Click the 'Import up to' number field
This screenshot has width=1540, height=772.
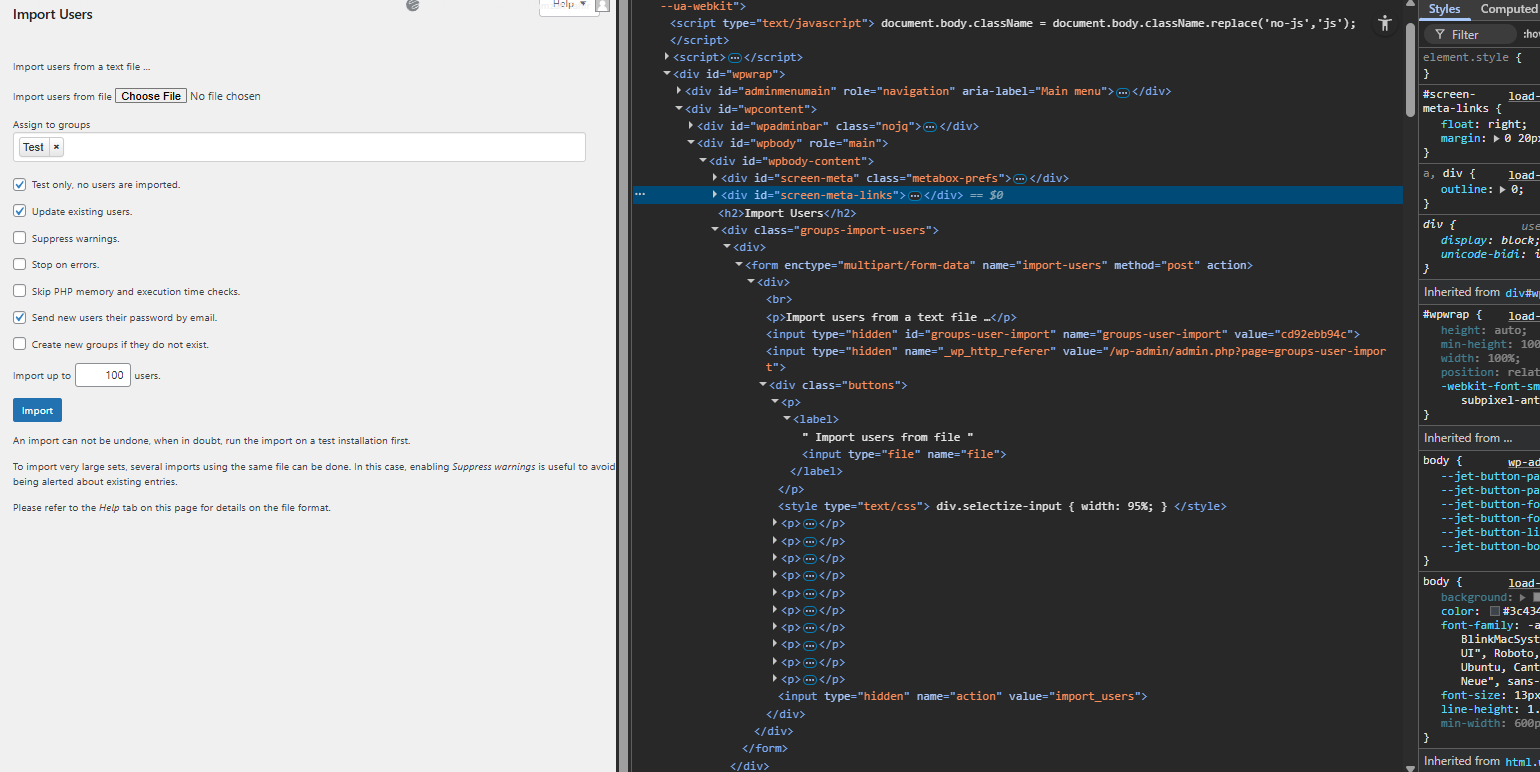pyautogui.click(x=103, y=377)
